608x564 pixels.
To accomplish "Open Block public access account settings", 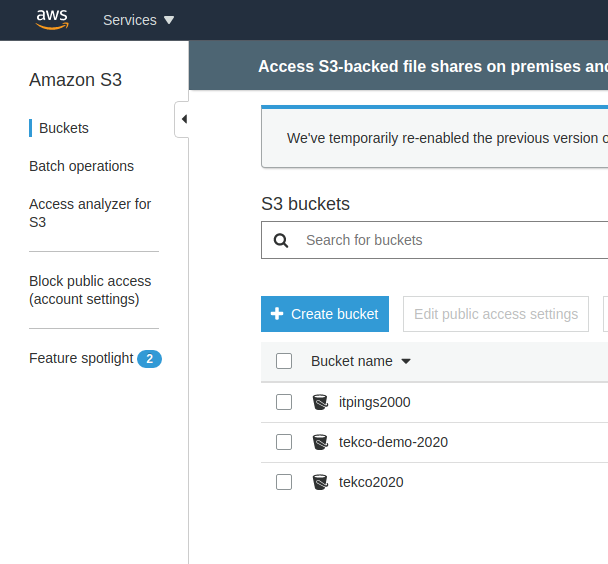I will click(x=90, y=290).
